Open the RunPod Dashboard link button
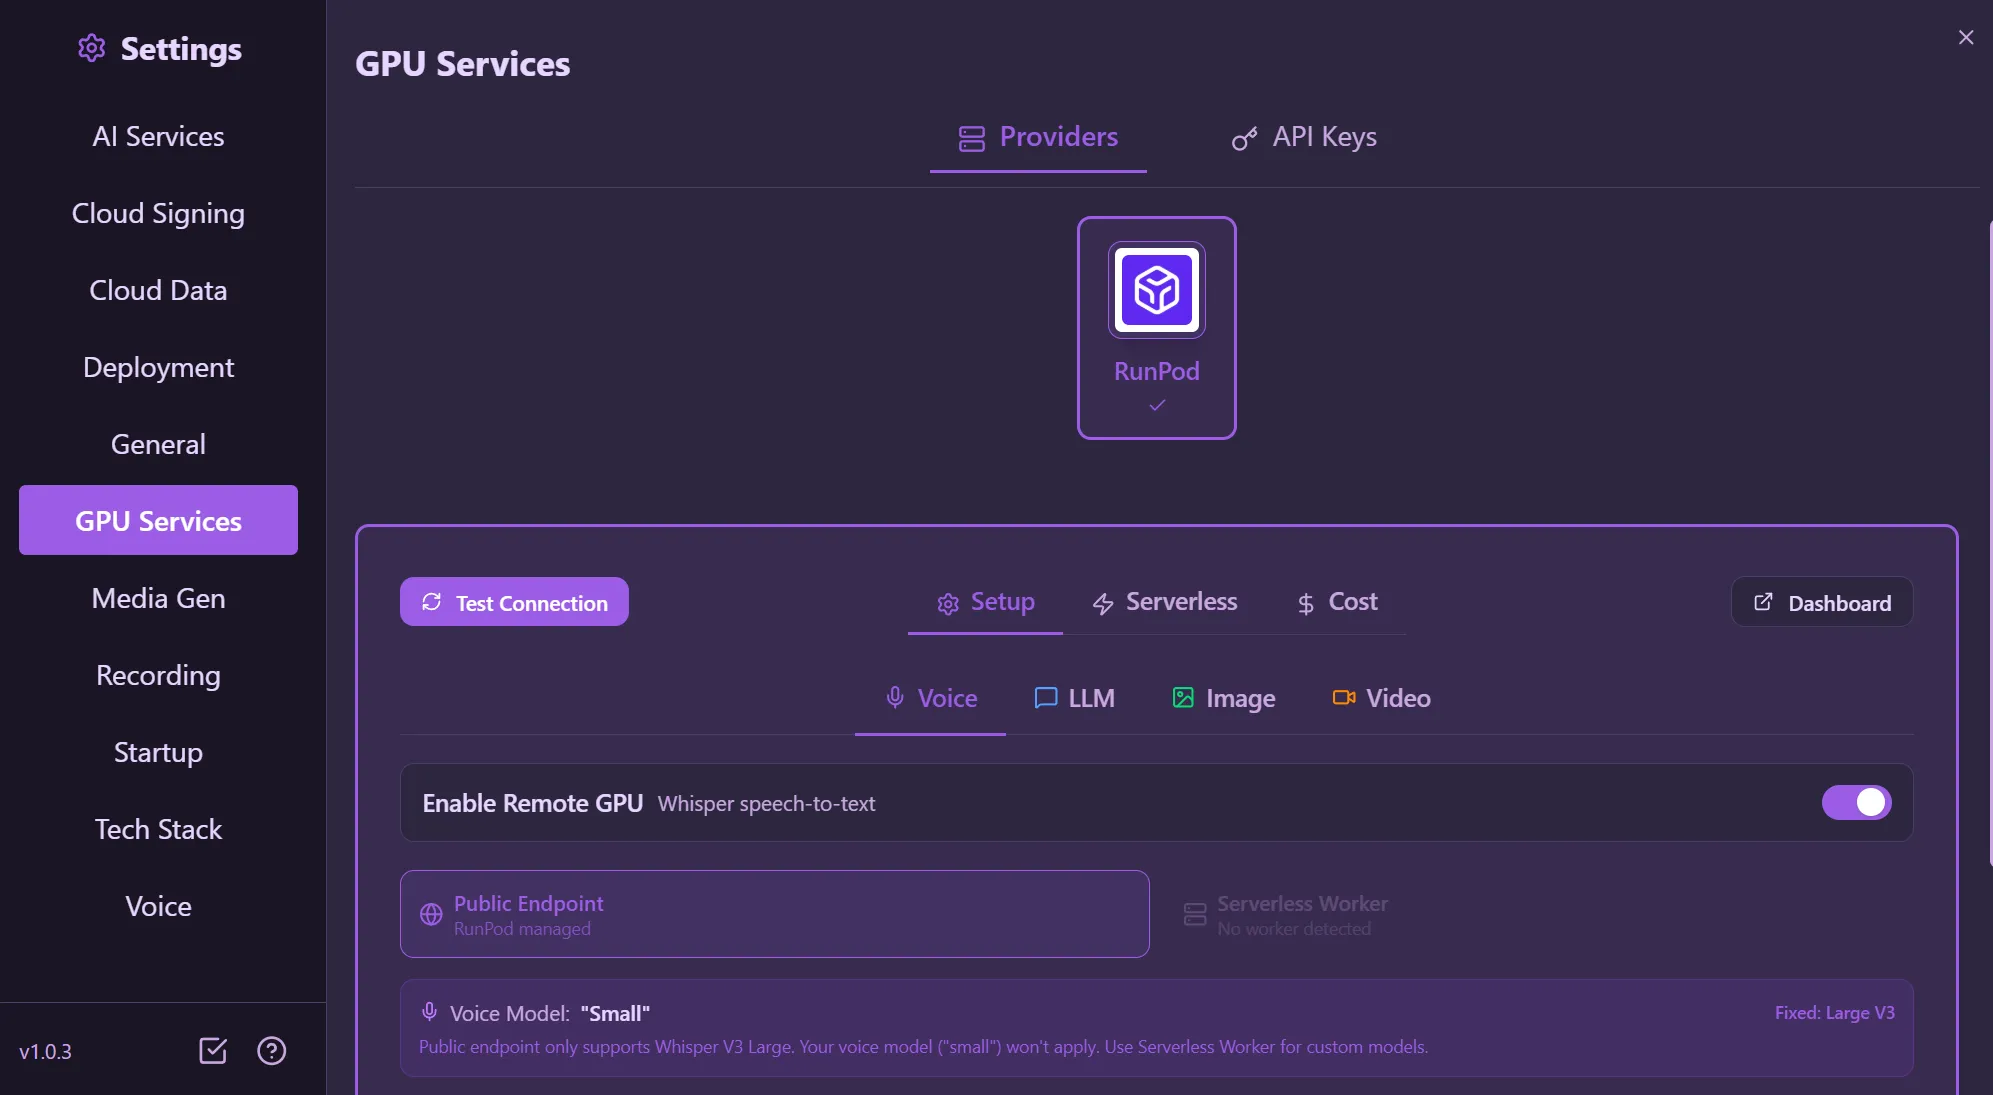This screenshot has height=1095, width=1993. [1822, 602]
